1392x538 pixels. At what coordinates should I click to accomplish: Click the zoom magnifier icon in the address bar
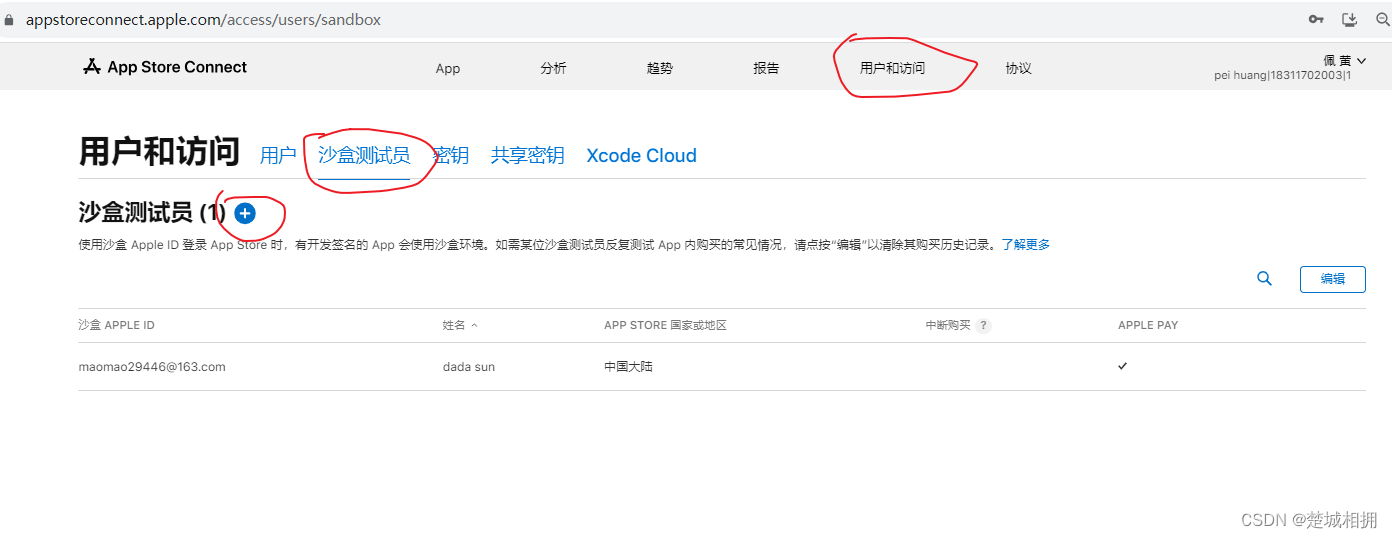1383,19
